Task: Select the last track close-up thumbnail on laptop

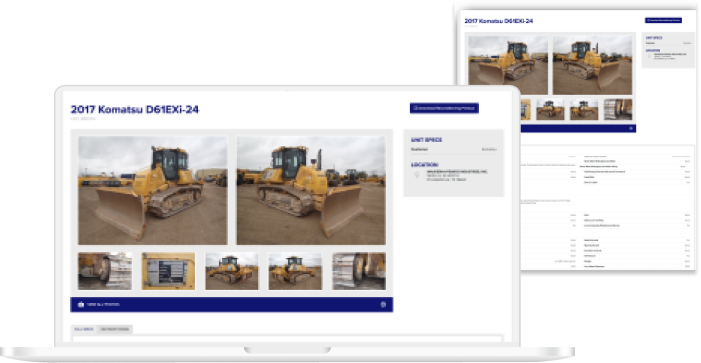Action: tap(359, 271)
